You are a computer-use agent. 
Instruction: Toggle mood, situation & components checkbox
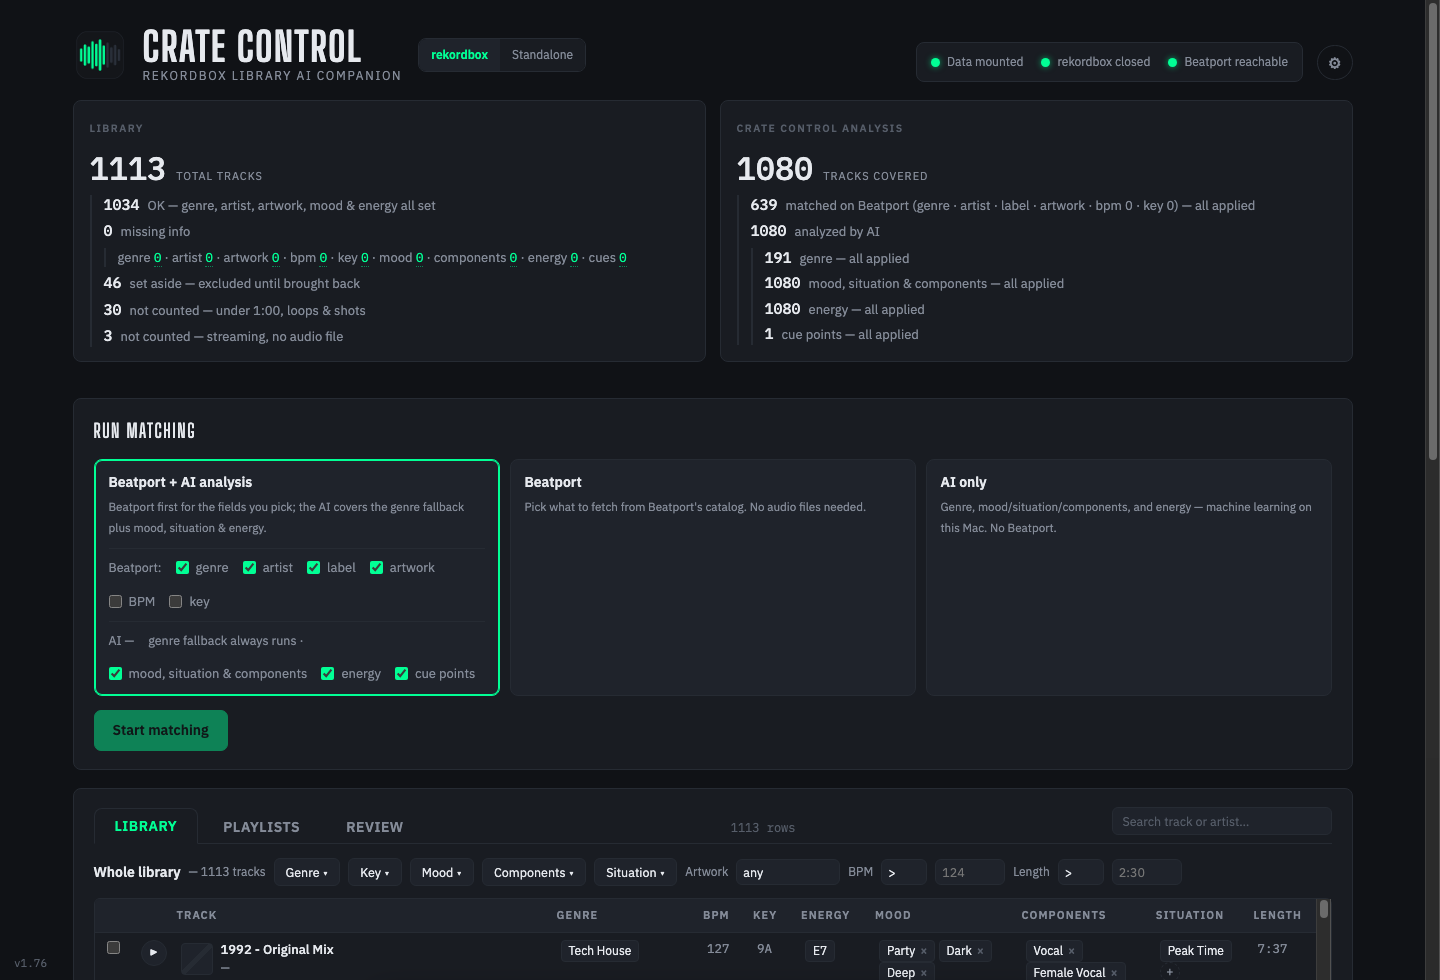[115, 673]
